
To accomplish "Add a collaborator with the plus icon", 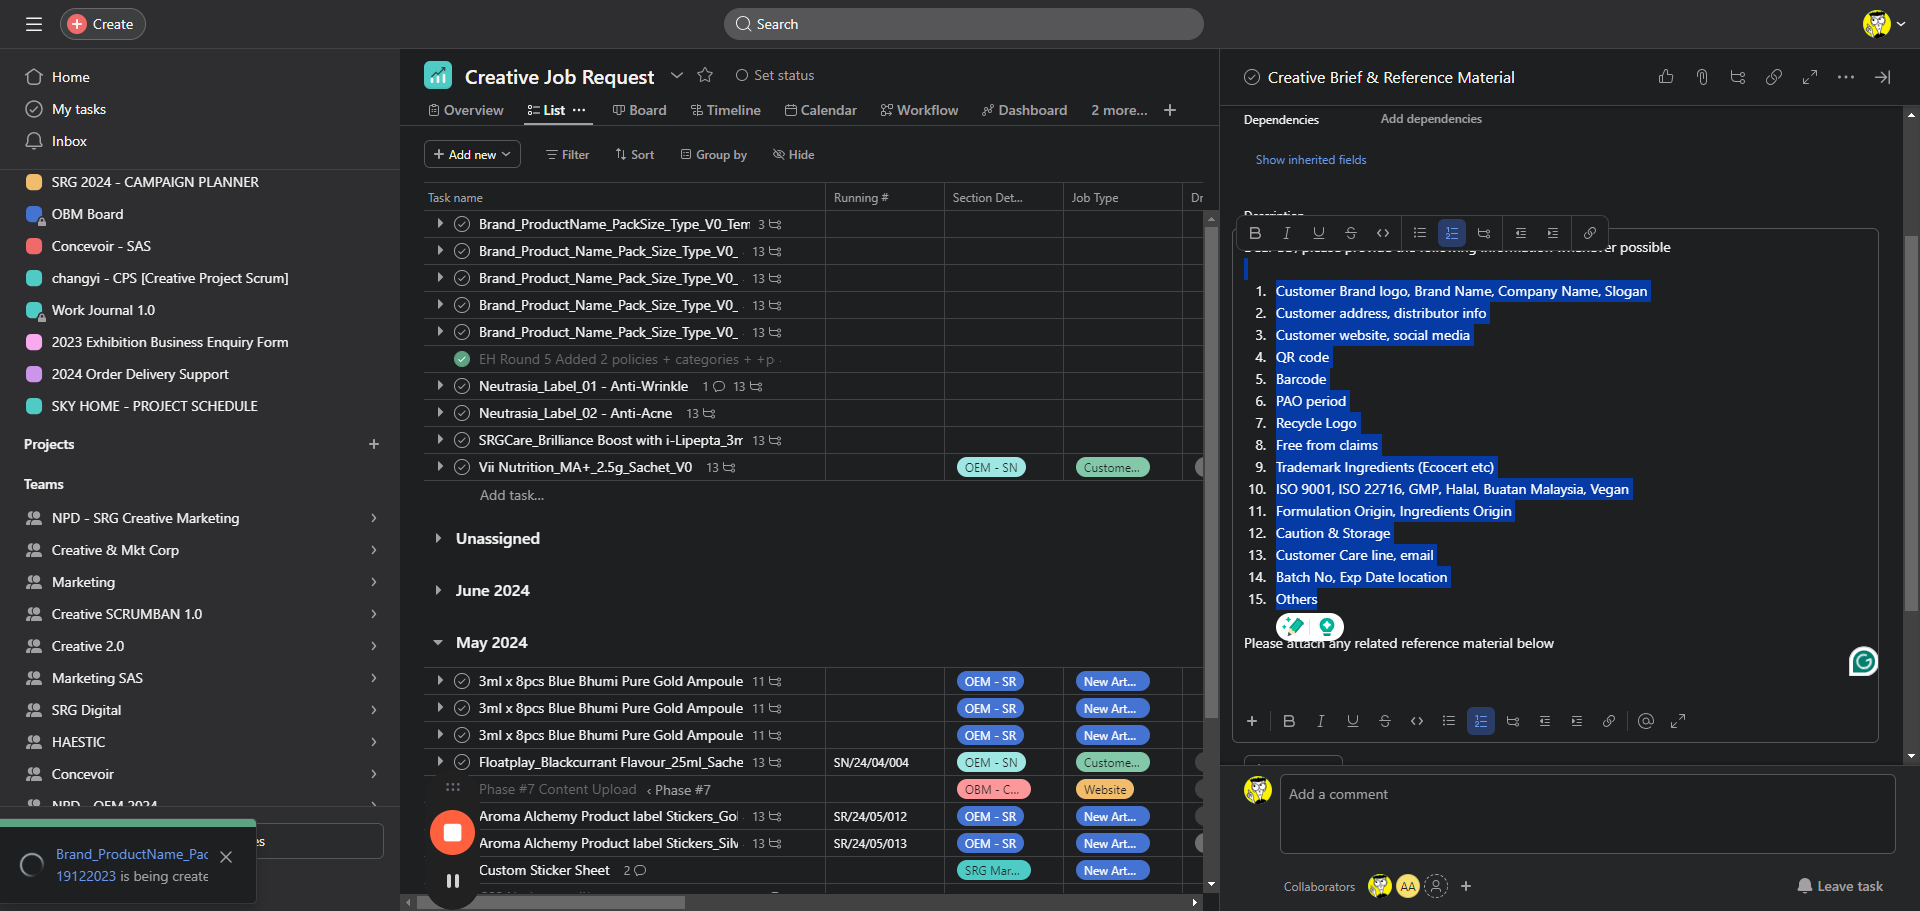I will pos(1466,886).
